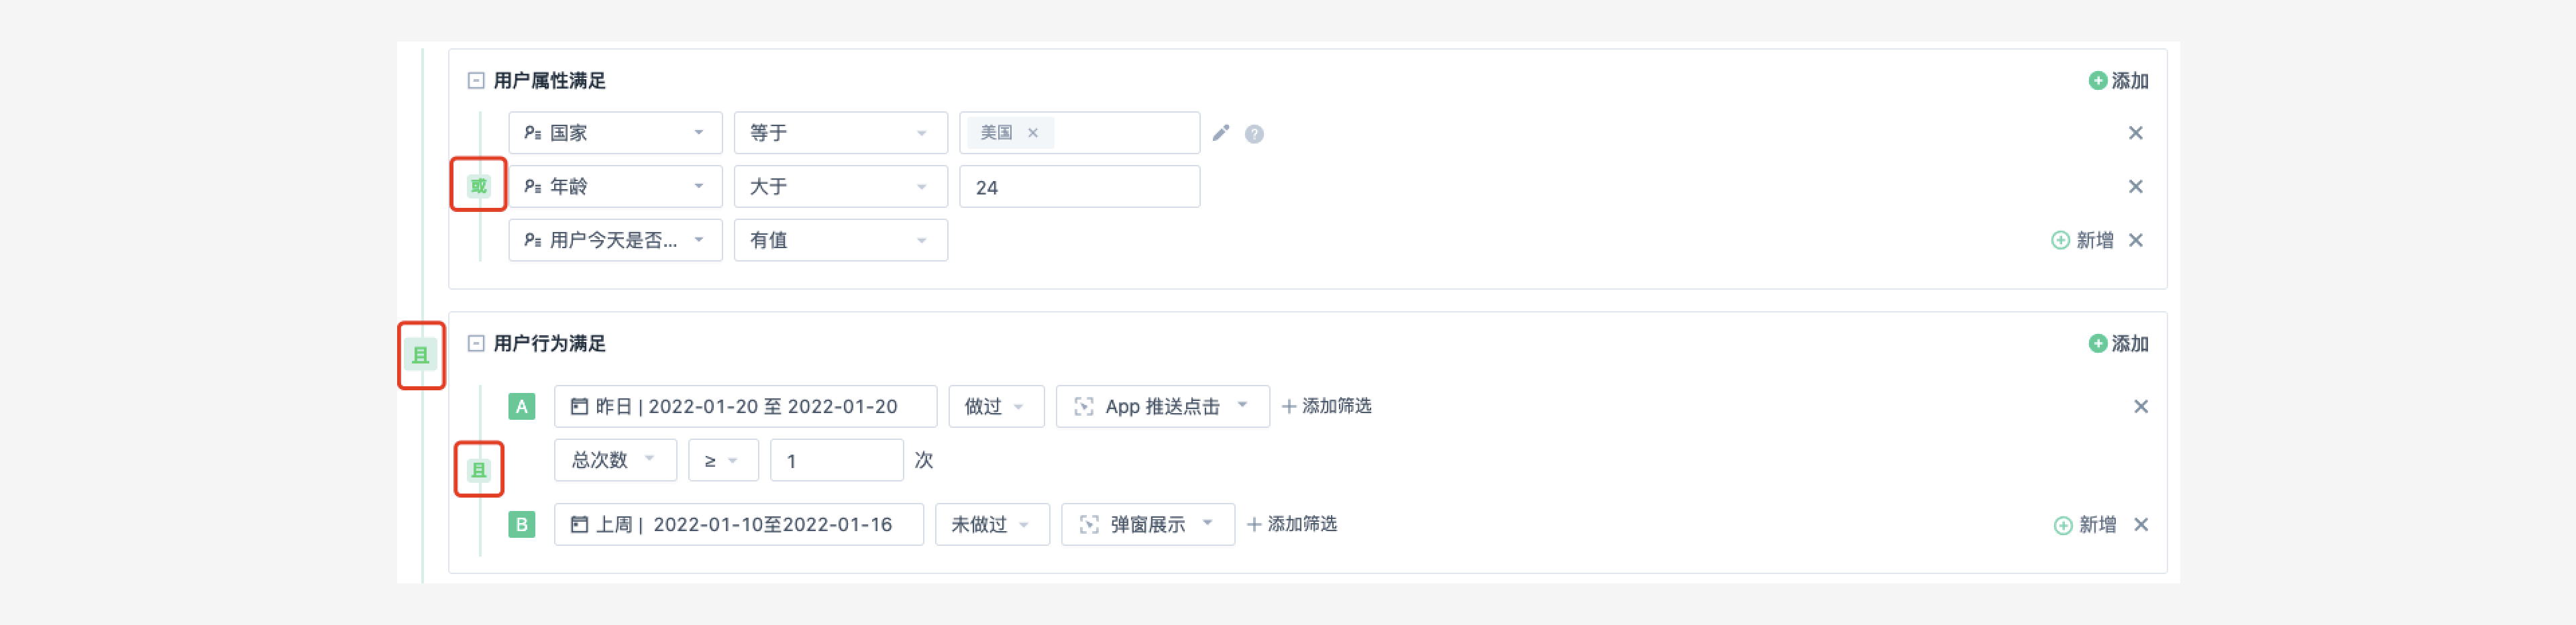Open the 大于 comparison operator dropdown

pyautogui.click(x=840, y=187)
